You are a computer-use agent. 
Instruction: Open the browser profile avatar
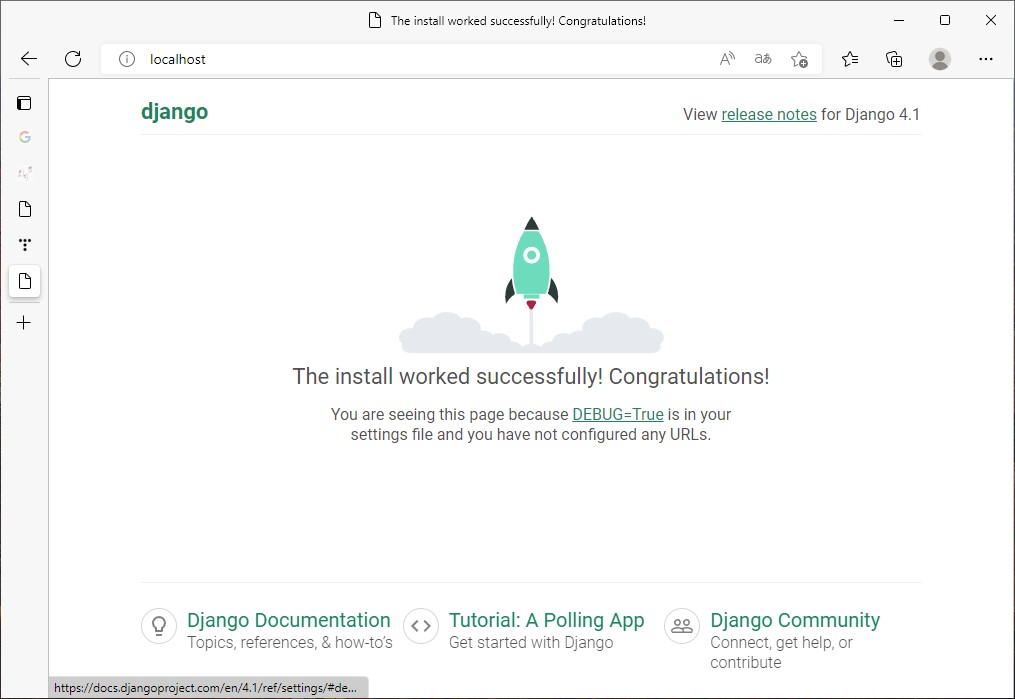tap(940, 59)
